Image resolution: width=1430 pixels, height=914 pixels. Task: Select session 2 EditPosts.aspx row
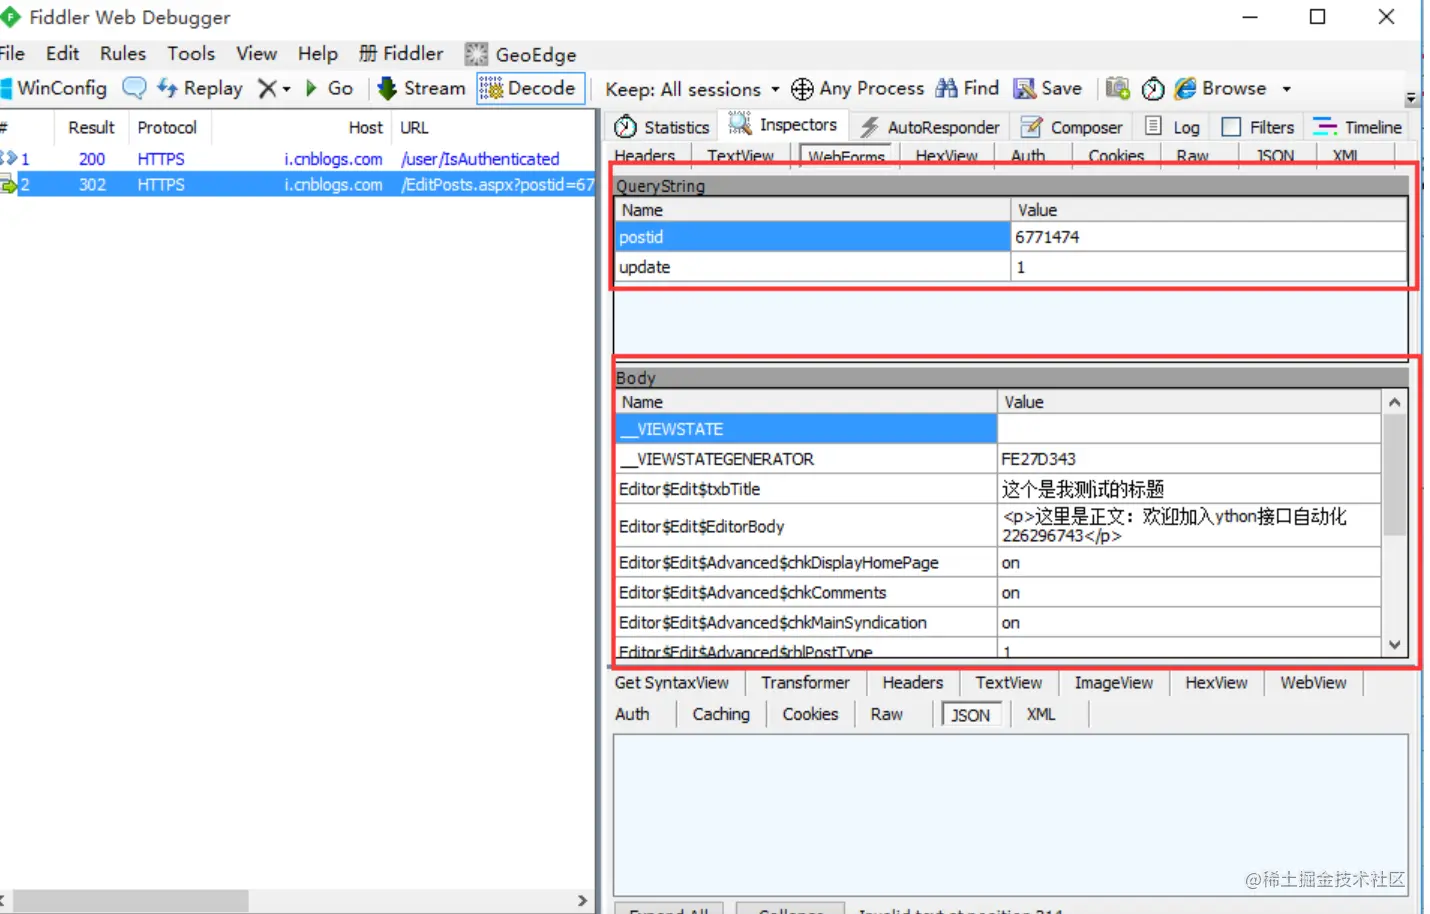pos(297,184)
